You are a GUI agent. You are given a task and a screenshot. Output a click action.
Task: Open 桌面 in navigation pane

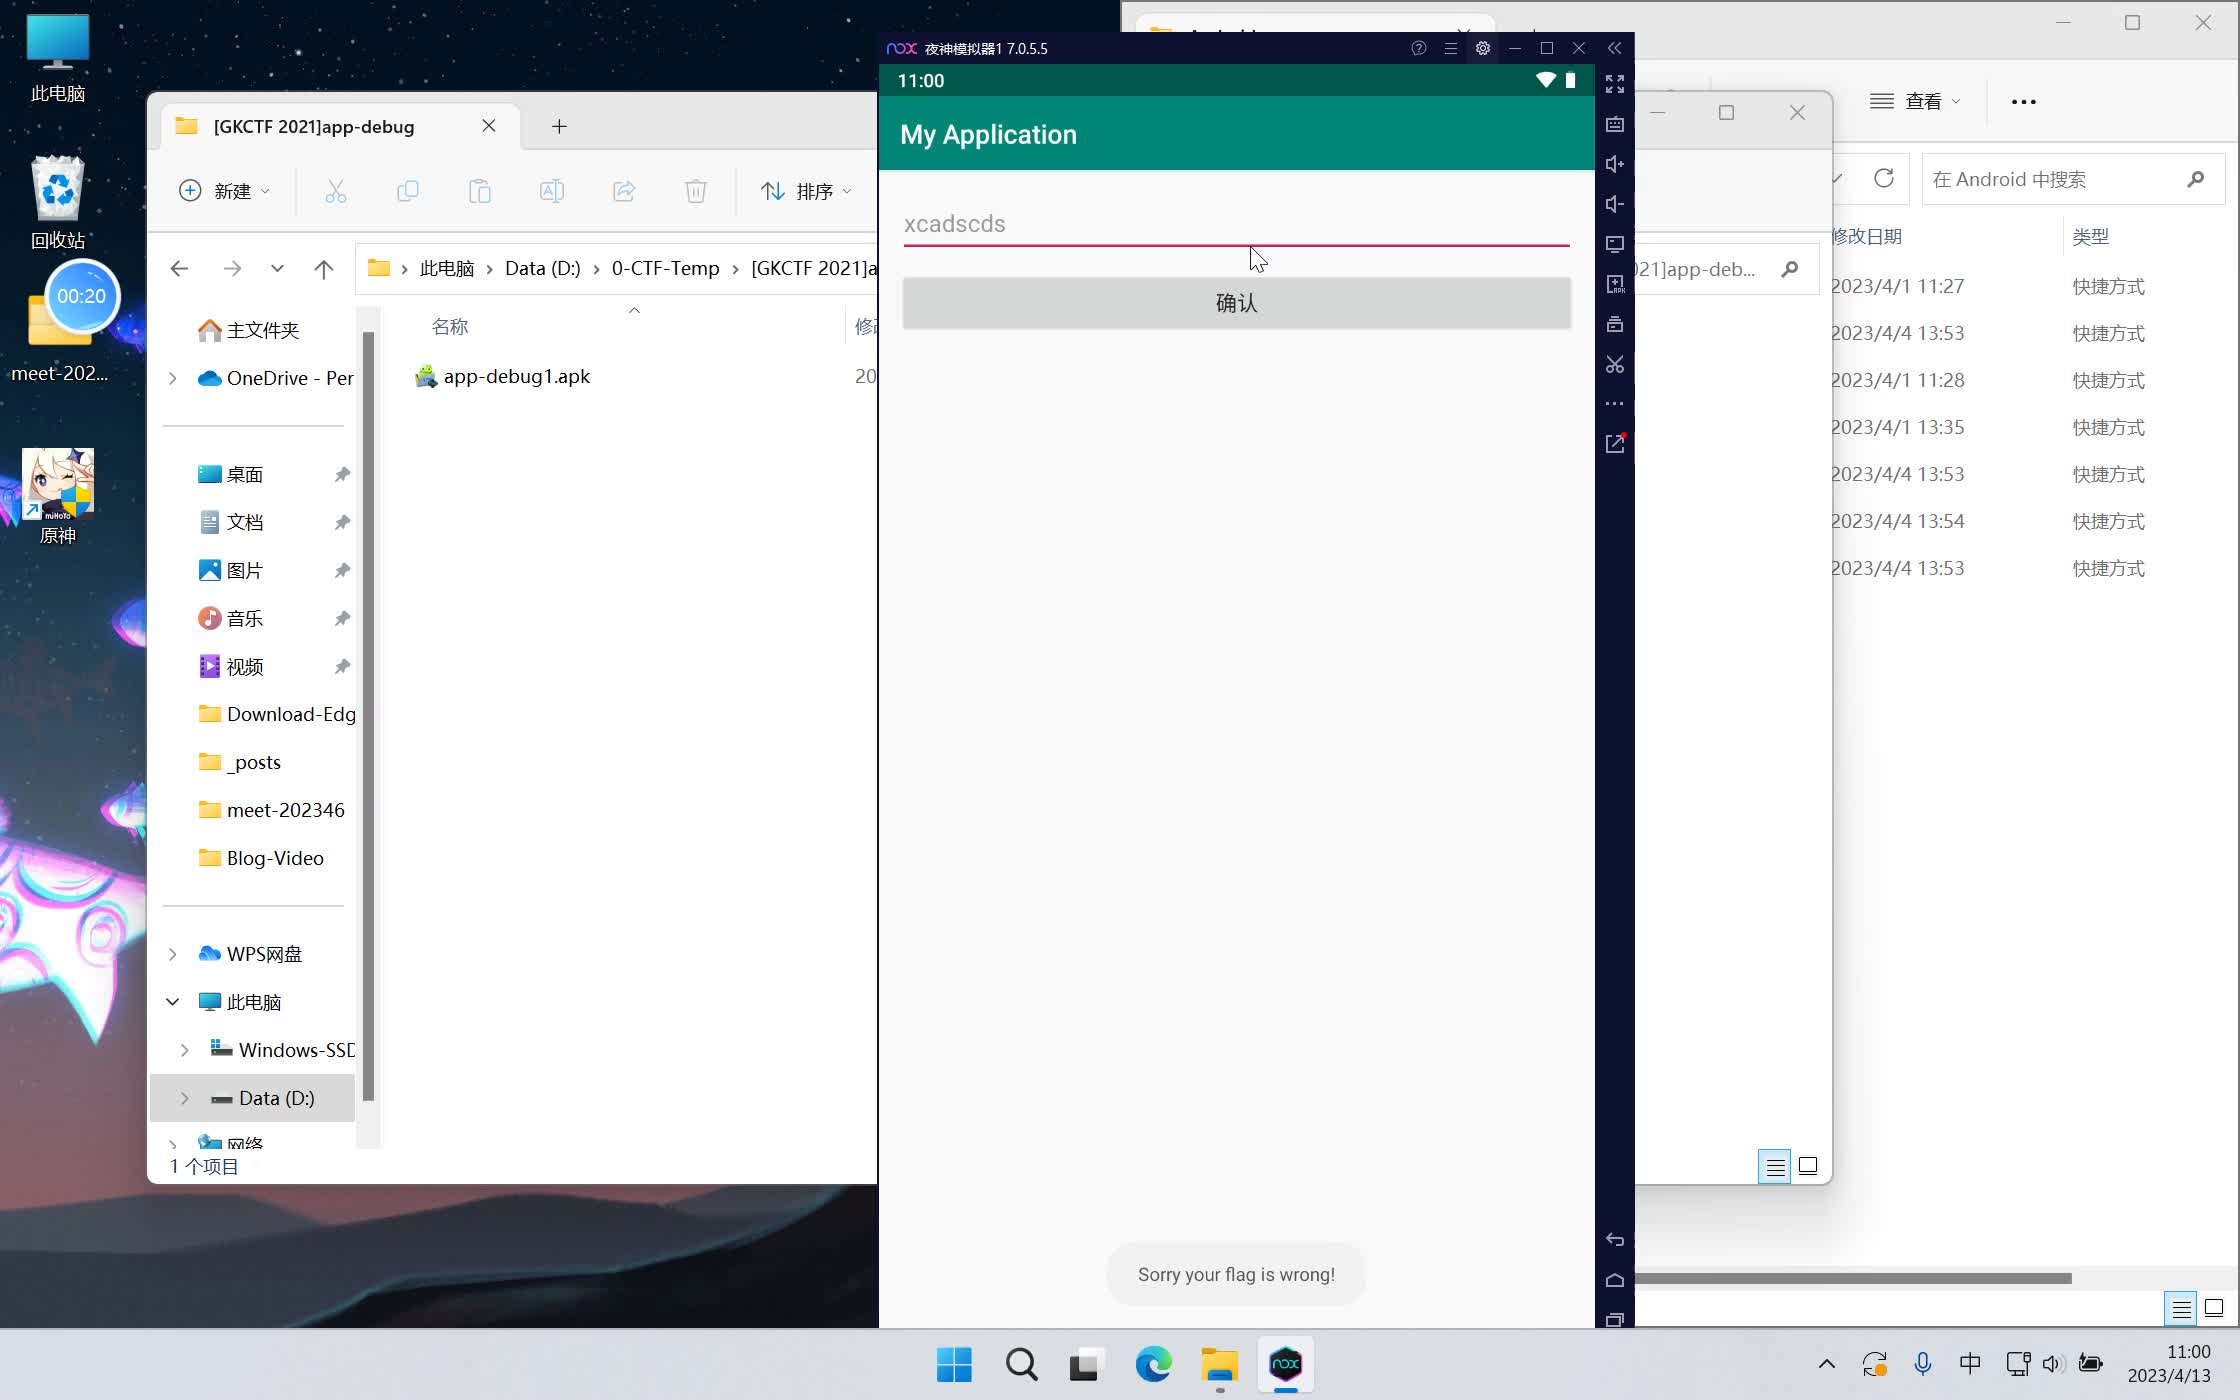click(x=232, y=474)
